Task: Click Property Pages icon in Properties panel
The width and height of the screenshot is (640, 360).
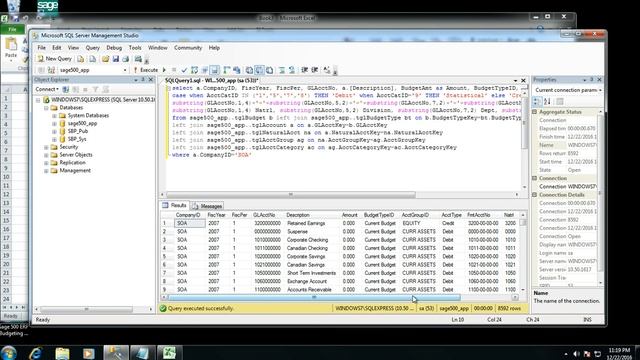Action: (x=560, y=101)
